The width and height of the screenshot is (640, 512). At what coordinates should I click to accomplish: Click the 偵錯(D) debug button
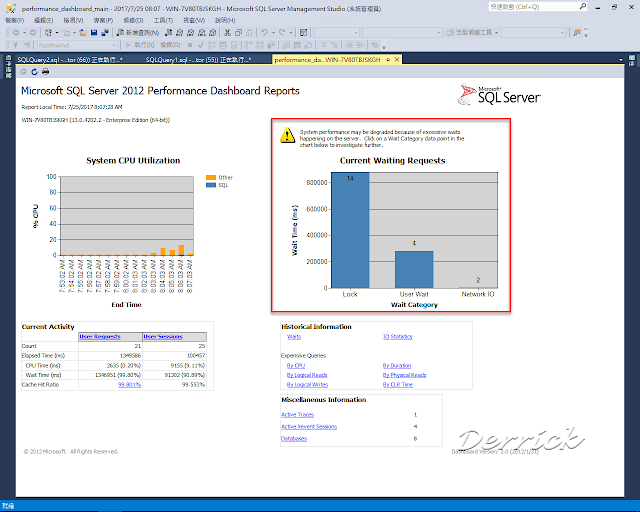(x=170, y=45)
